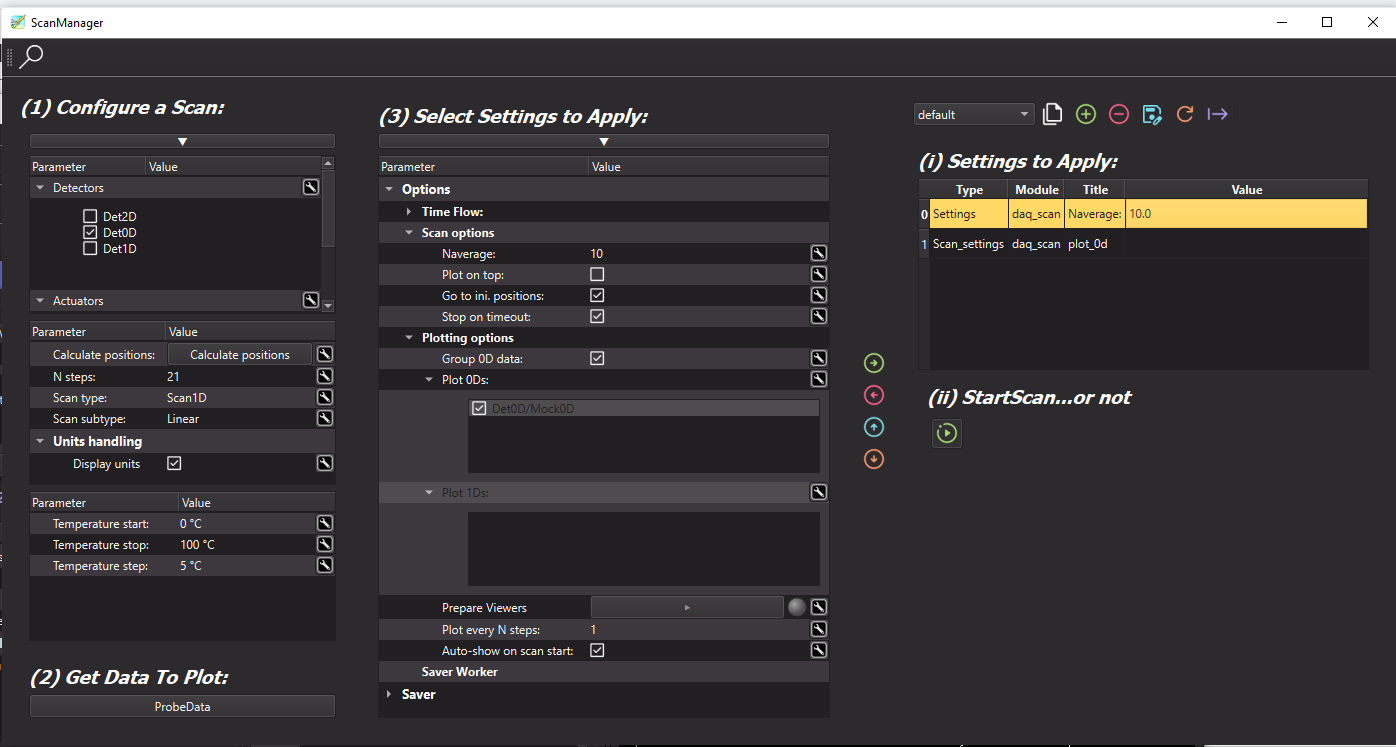This screenshot has height=747, width=1396.
Task: Collapse panel using arrow bar under Configure a Scan
Action: tap(182, 142)
